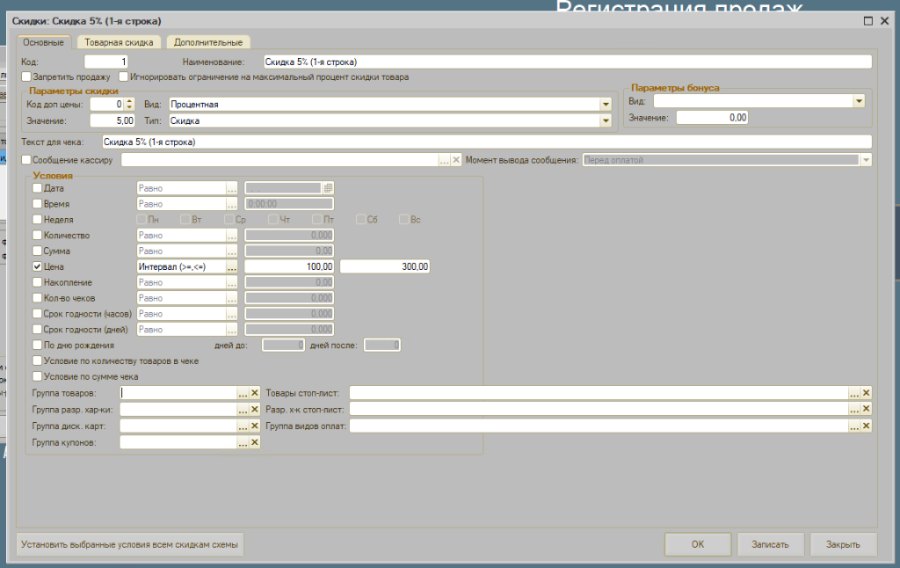Click the Записать button

click(x=770, y=544)
